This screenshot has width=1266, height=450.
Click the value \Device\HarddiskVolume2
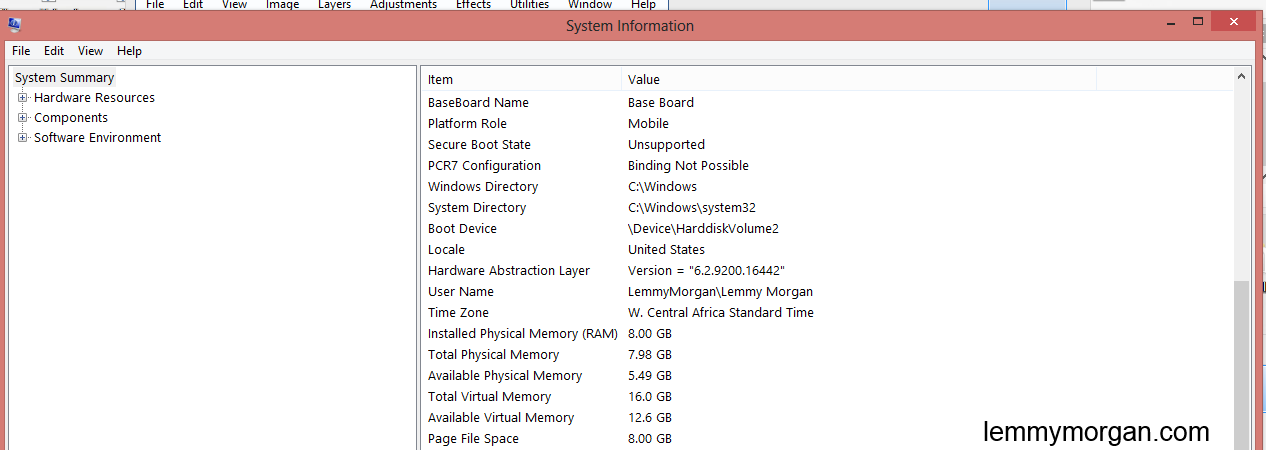tap(703, 229)
